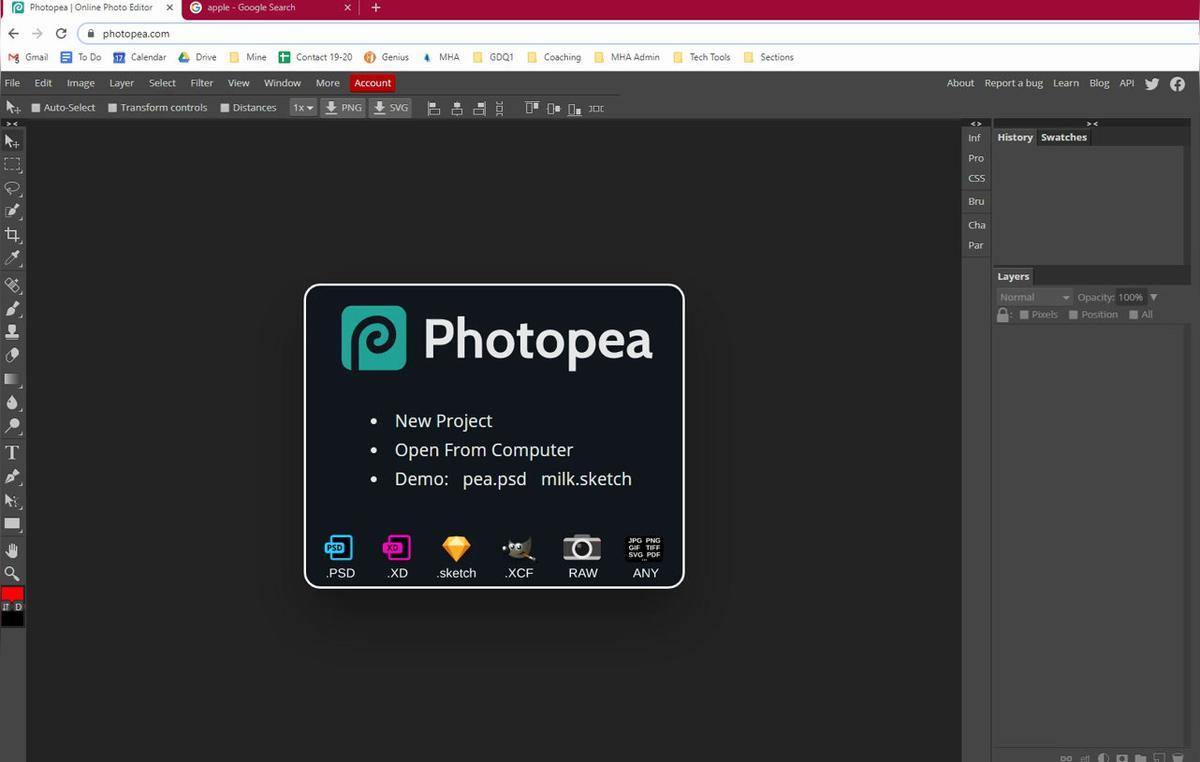
Task: Open the Normal blend mode dropdown
Action: [x=1034, y=297]
